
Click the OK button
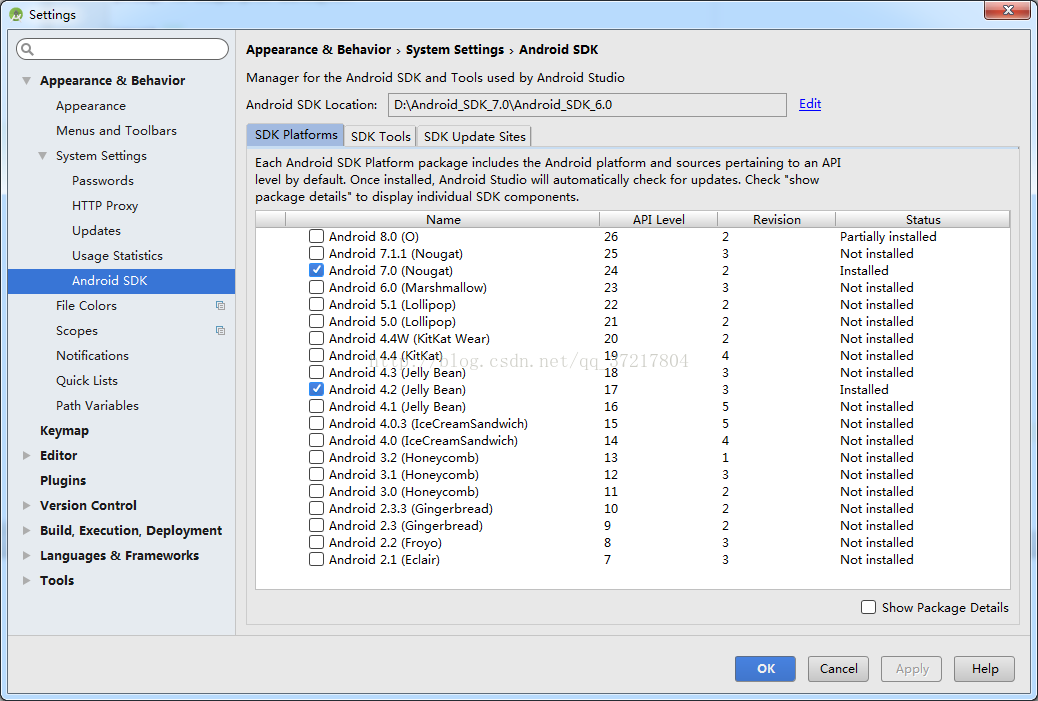(x=765, y=669)
